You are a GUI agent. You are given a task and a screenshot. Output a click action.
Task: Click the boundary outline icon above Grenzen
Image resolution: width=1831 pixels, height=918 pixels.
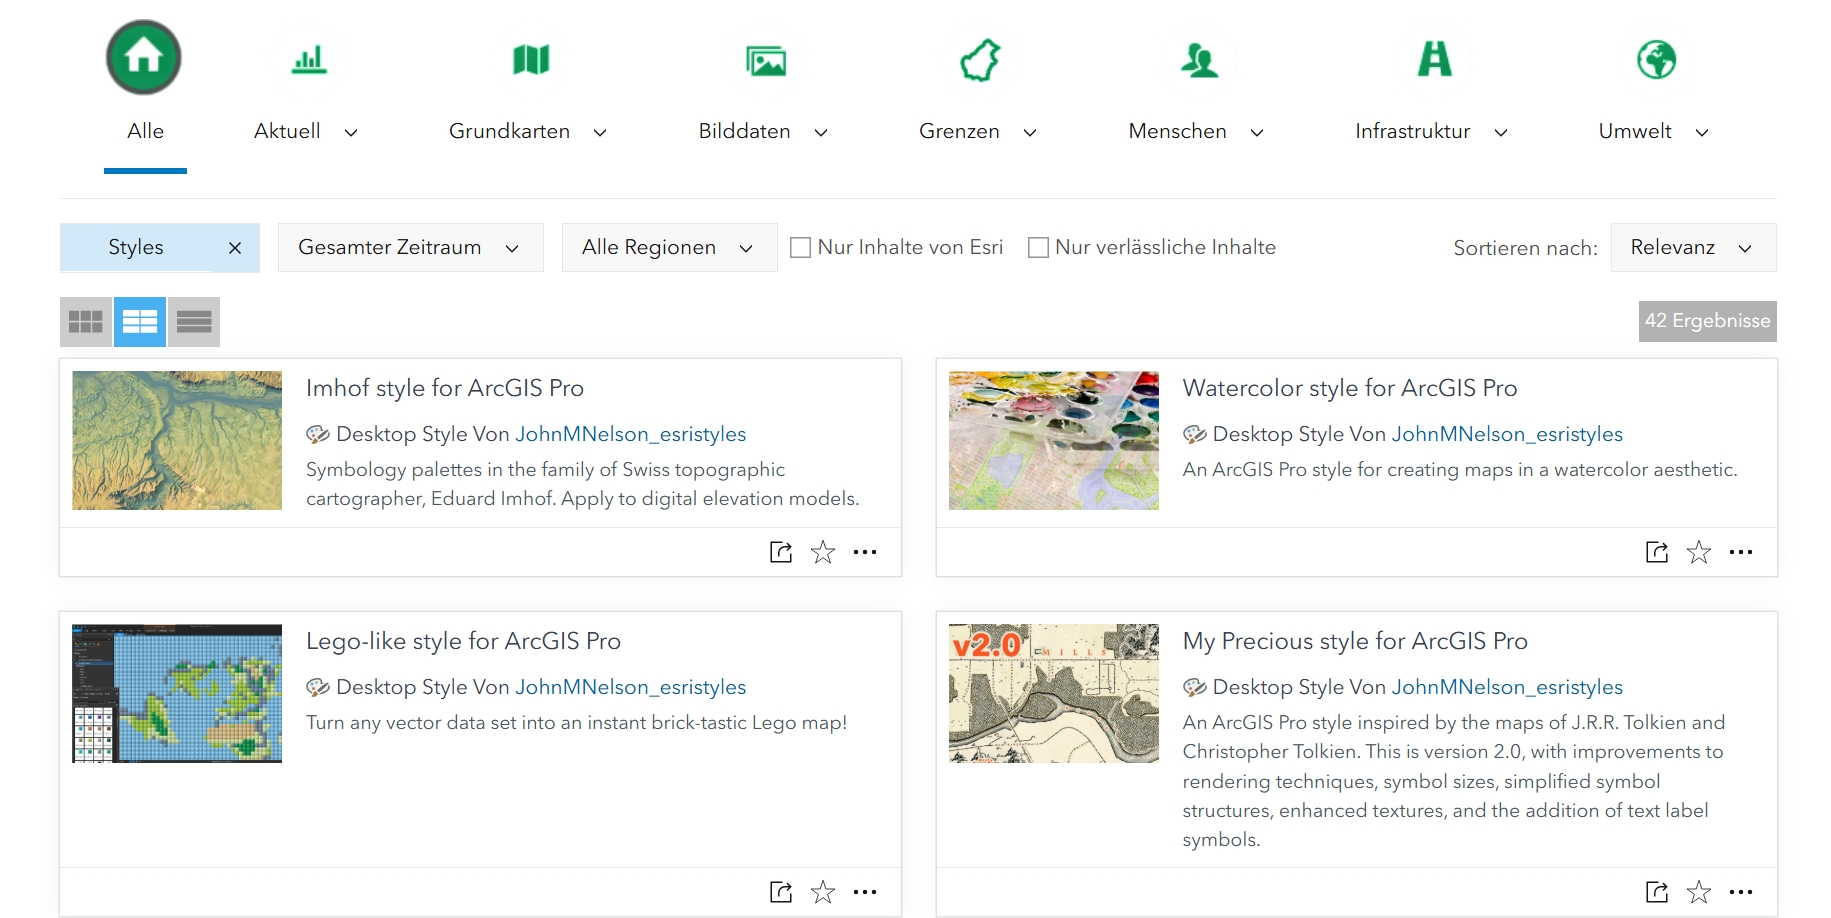pyautogui.click(x=980, y=60)
